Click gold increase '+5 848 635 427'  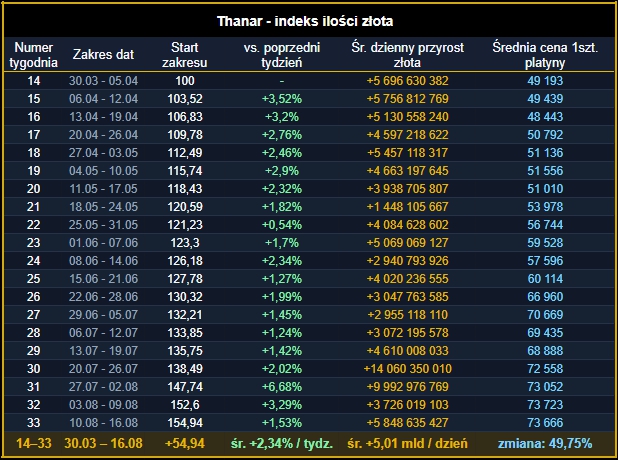408,423
